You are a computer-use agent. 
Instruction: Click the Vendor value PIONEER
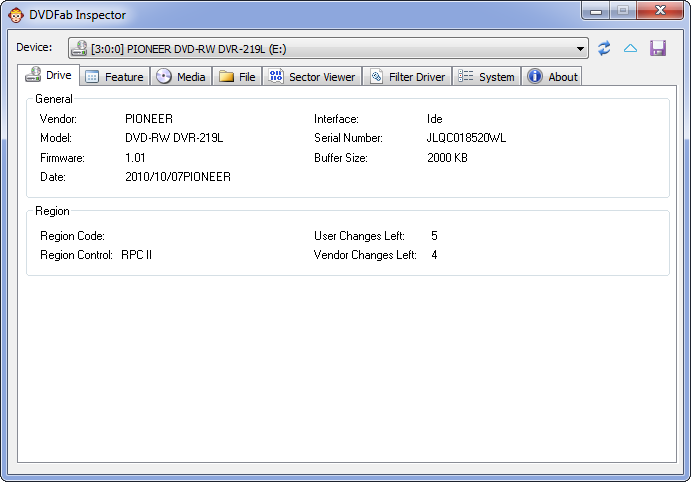[x=149, y=119]
